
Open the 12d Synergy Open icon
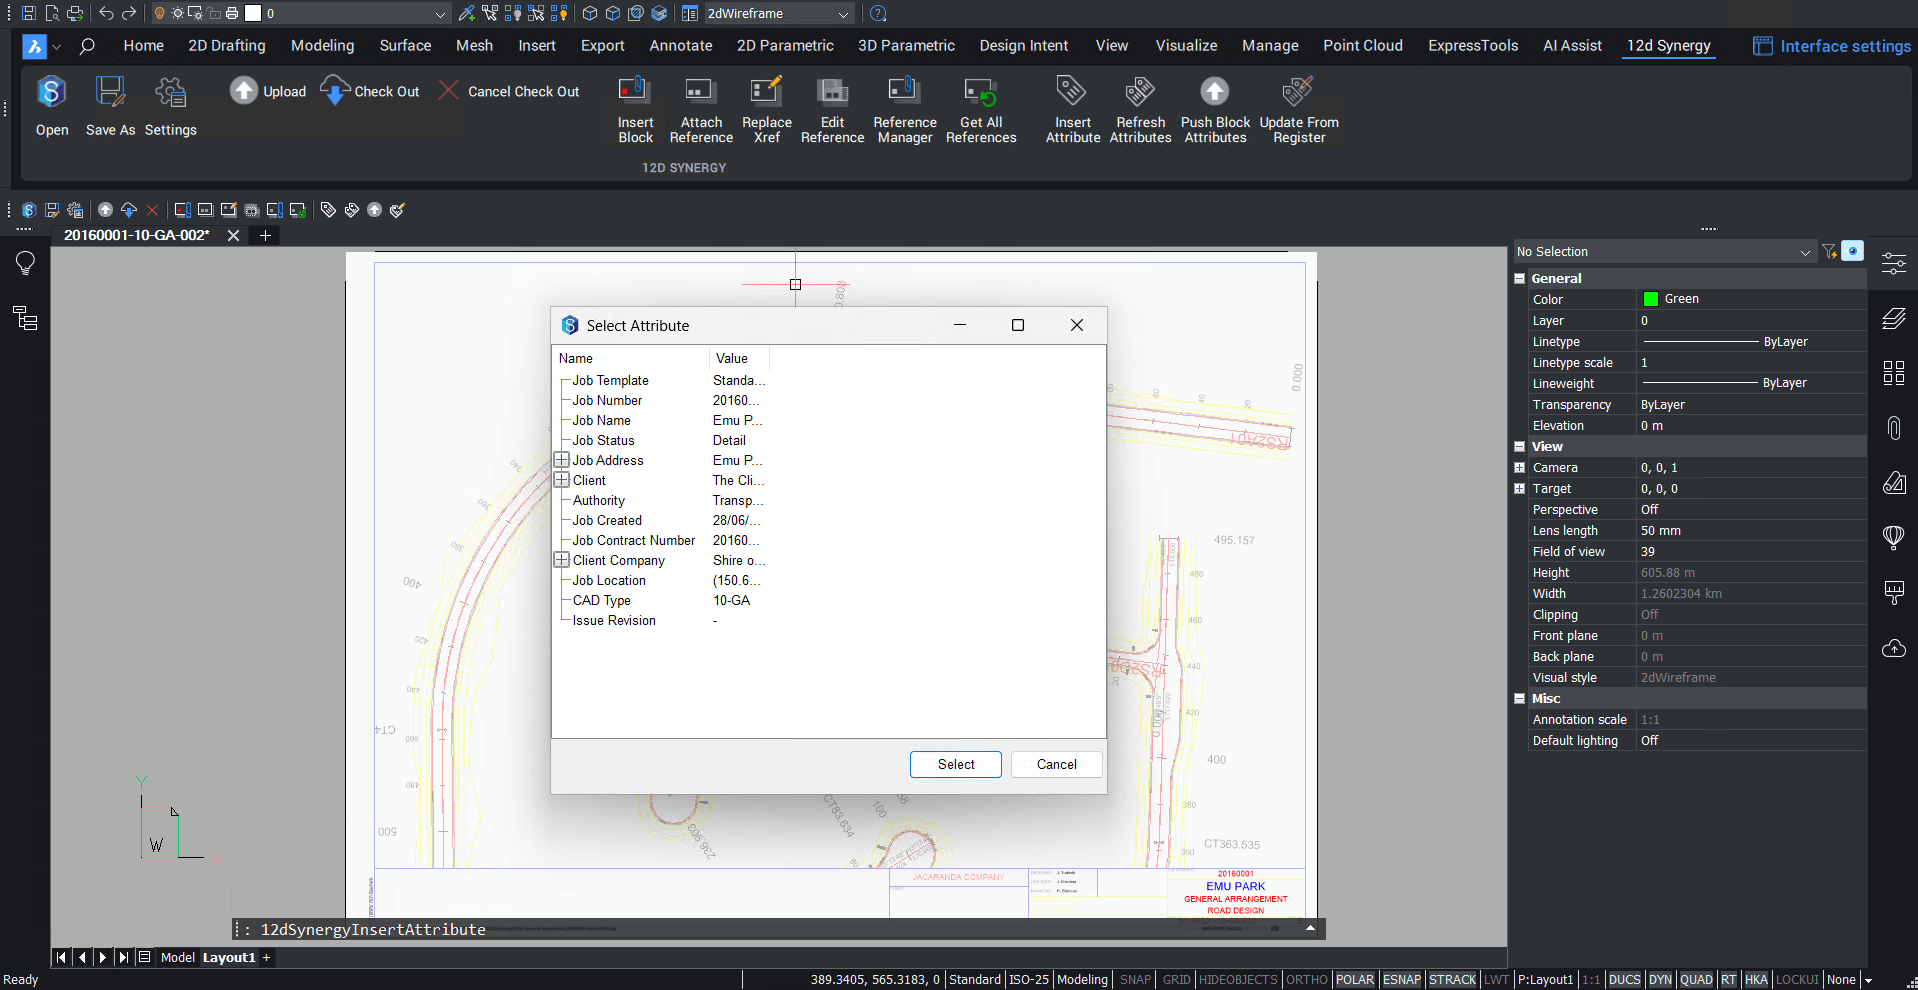pos(51,93)
